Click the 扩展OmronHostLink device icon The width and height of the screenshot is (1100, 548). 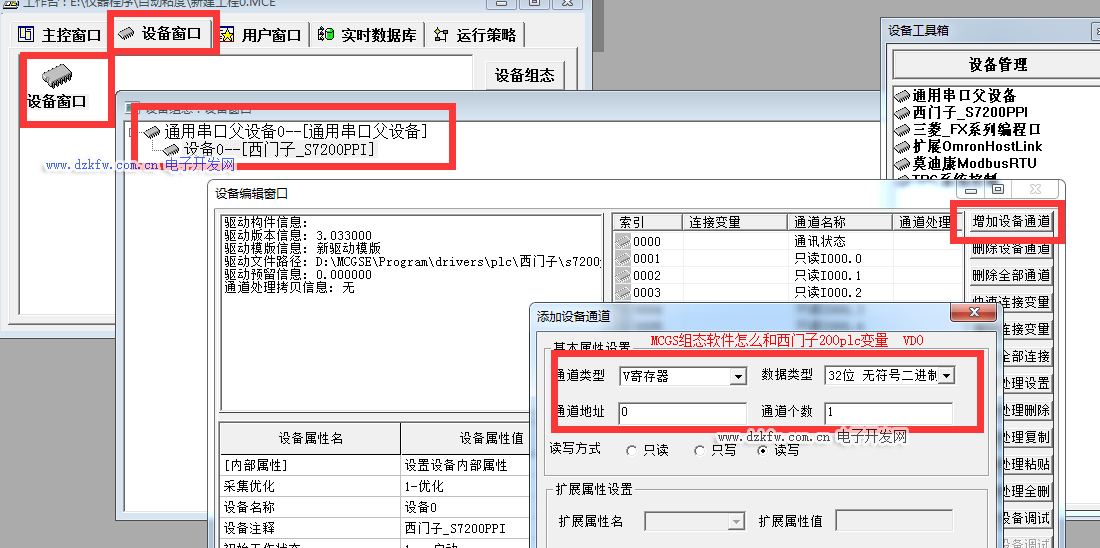902,146
